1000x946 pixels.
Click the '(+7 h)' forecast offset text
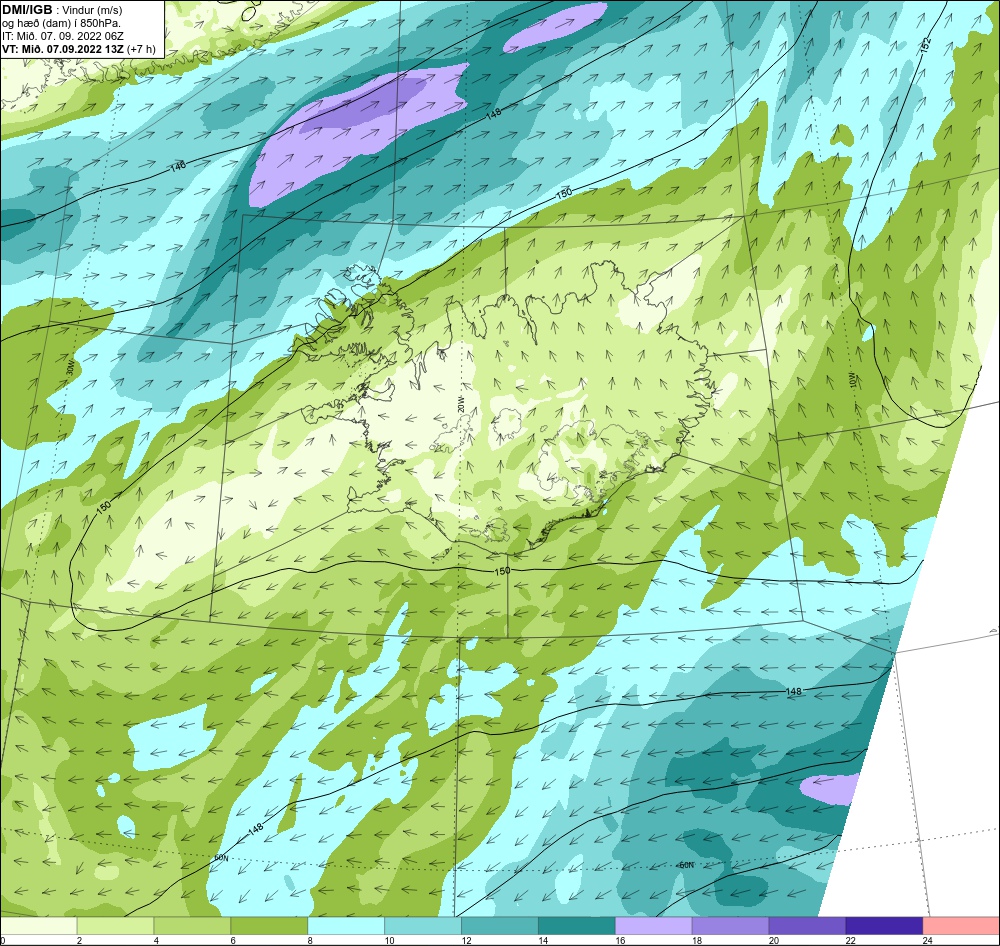pos(141,48)
